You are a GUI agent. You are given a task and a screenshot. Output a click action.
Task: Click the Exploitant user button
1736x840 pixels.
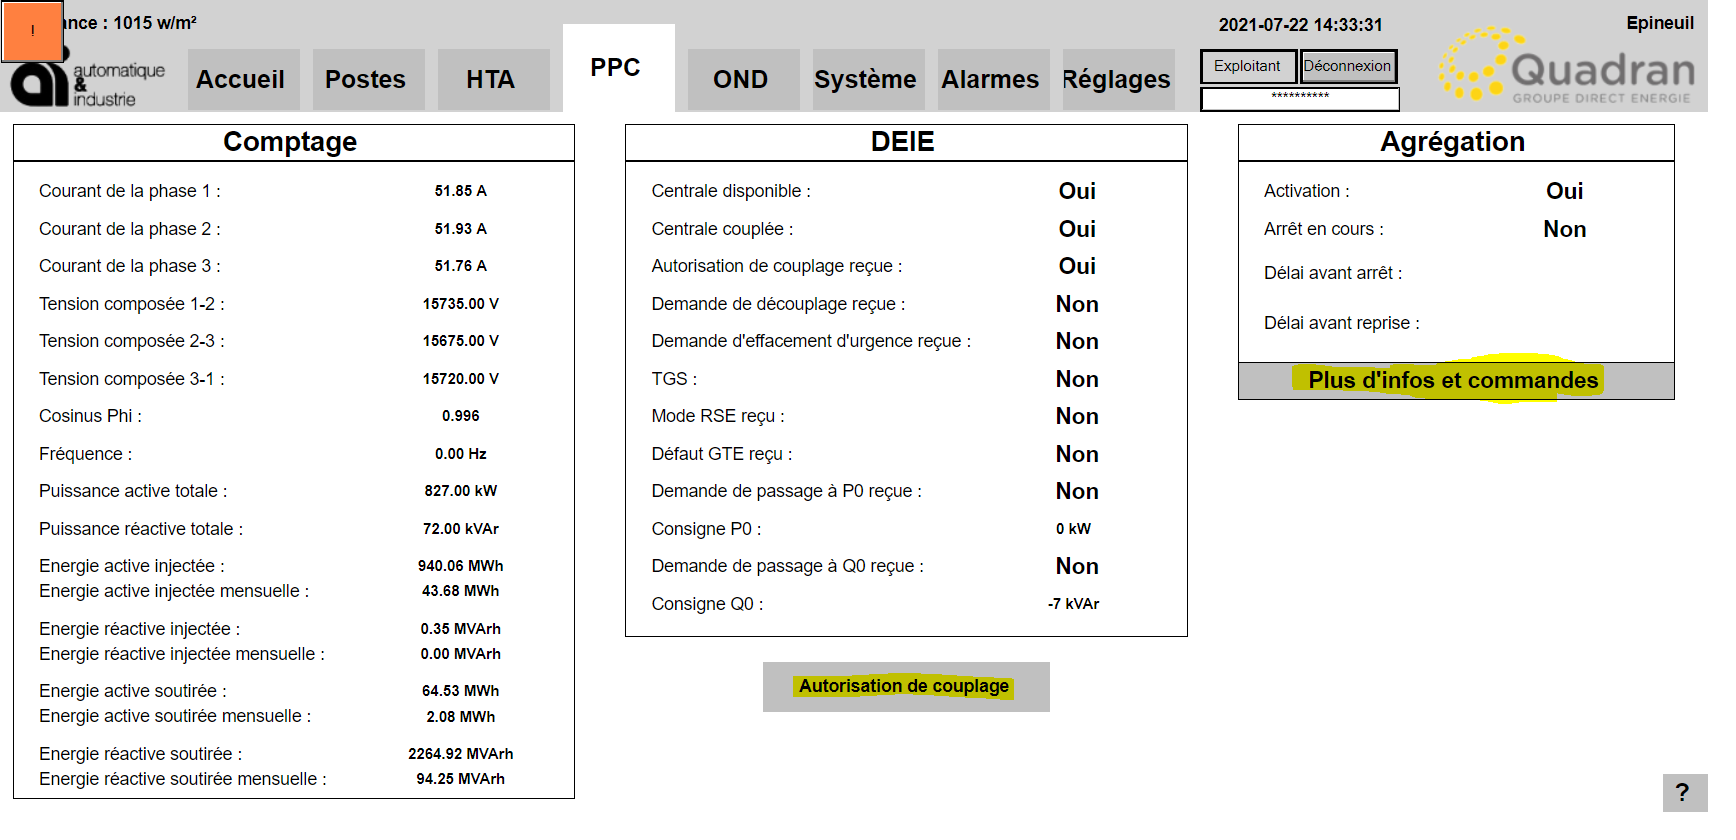click(x=1247, y=66)
